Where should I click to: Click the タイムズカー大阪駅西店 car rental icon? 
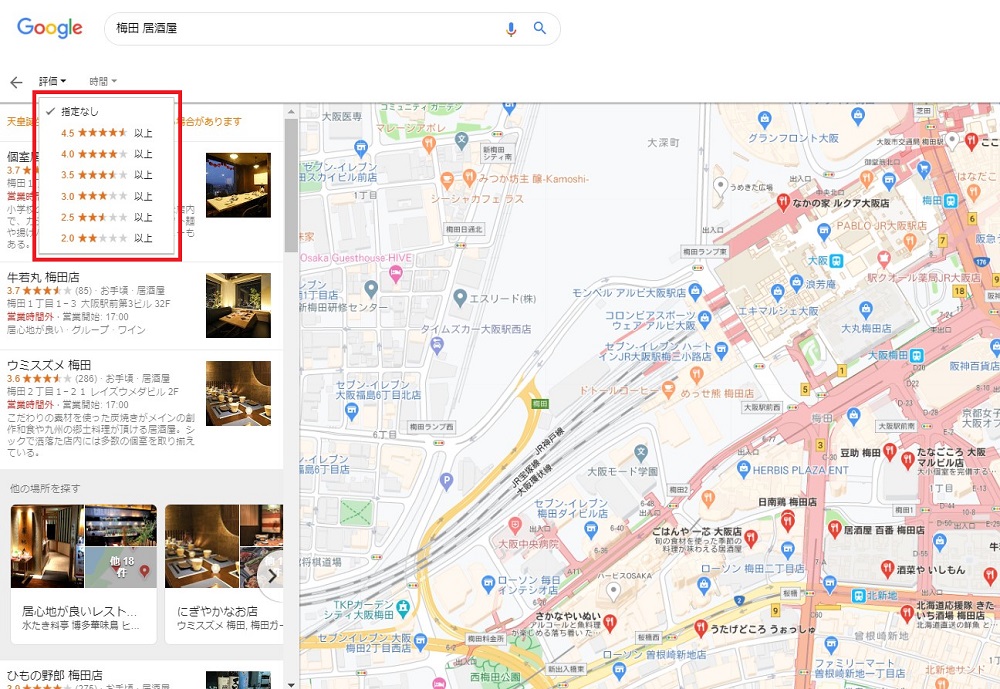(x=437, y=346)
